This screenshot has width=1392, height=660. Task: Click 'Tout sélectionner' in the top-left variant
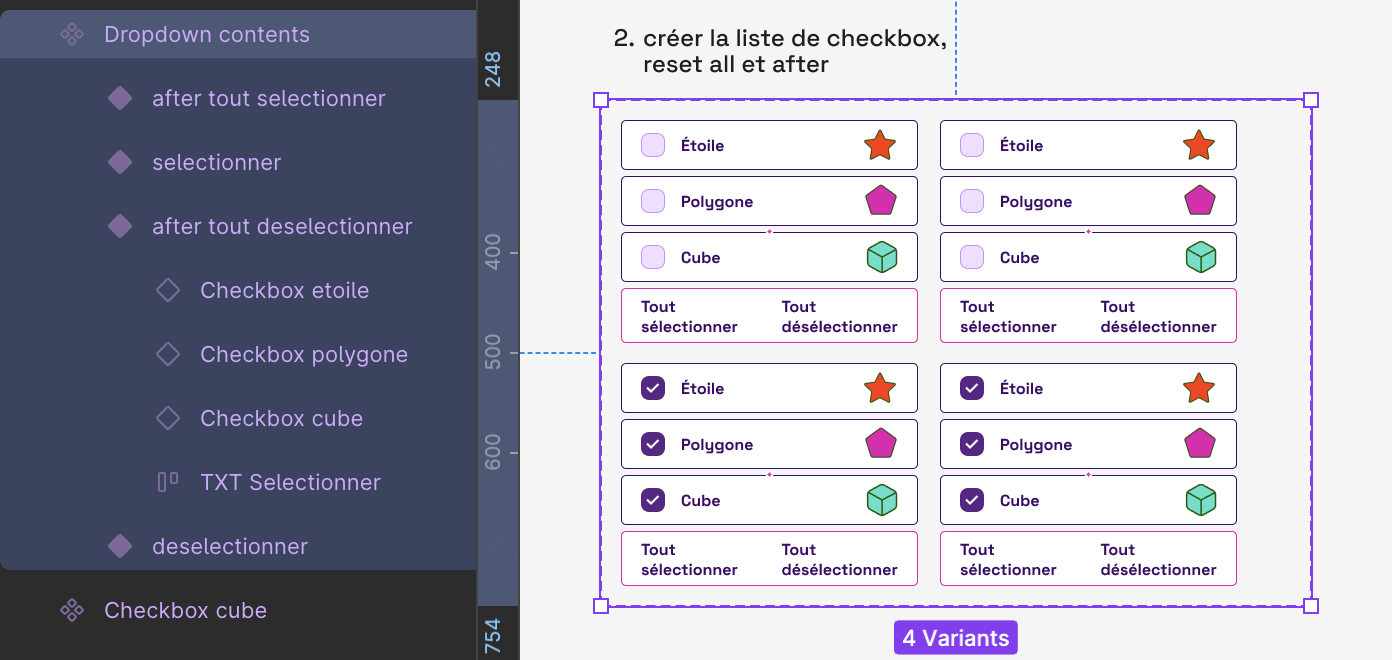point(689,316)
